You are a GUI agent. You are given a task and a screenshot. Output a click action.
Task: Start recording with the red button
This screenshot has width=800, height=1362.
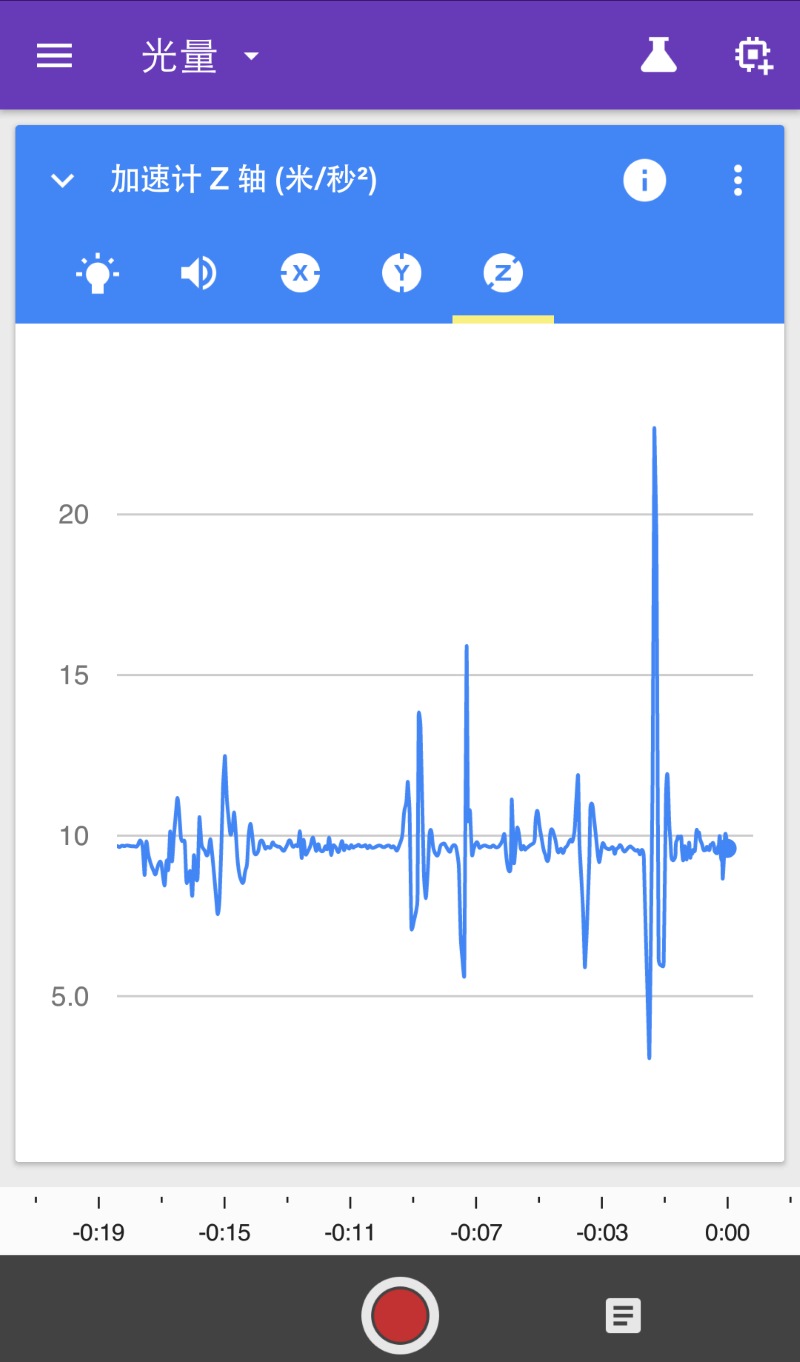pos(400,1315)
